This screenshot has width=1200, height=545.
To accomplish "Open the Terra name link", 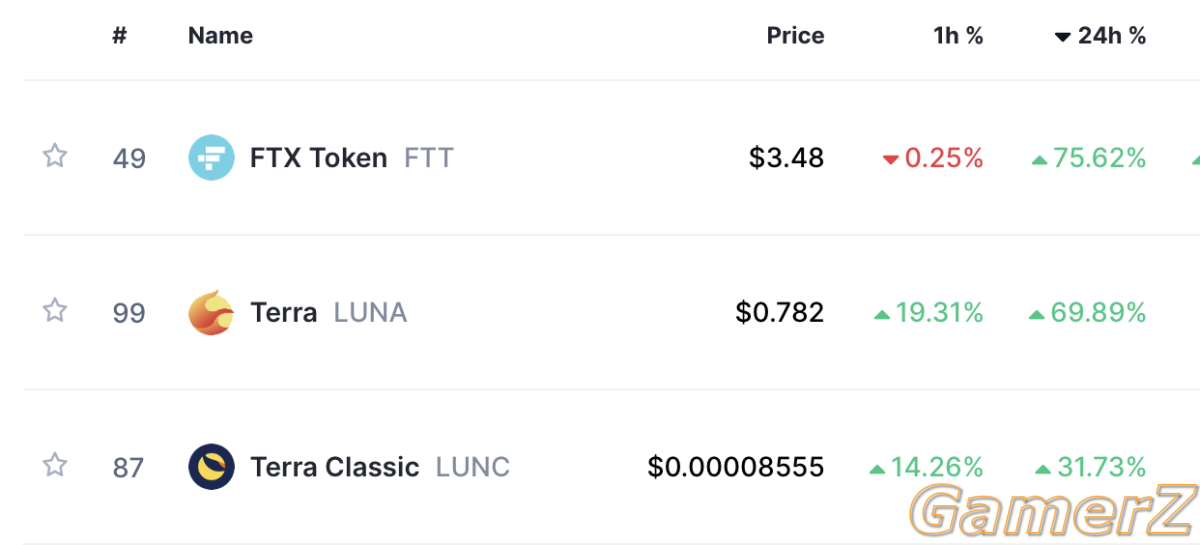I will 283,313.
